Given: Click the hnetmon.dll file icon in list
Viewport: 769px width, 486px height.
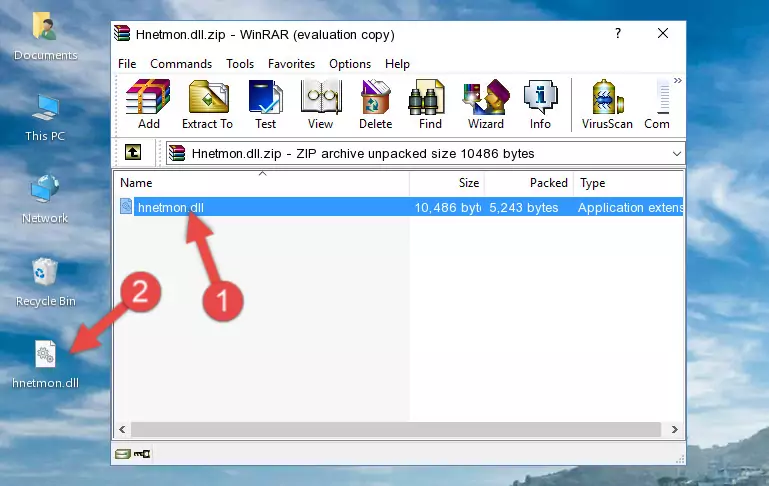Looking at the screenshot, I should tap(126, 206).
